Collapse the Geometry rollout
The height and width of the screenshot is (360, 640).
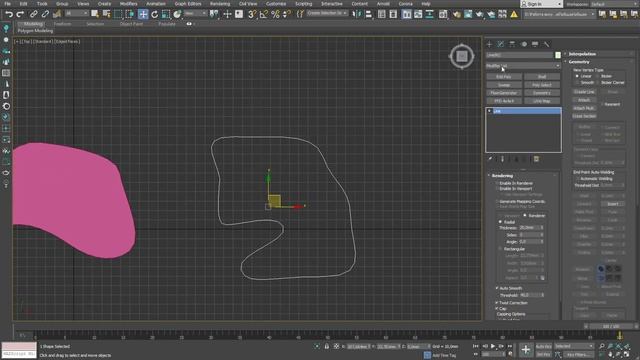pos(579,62)
